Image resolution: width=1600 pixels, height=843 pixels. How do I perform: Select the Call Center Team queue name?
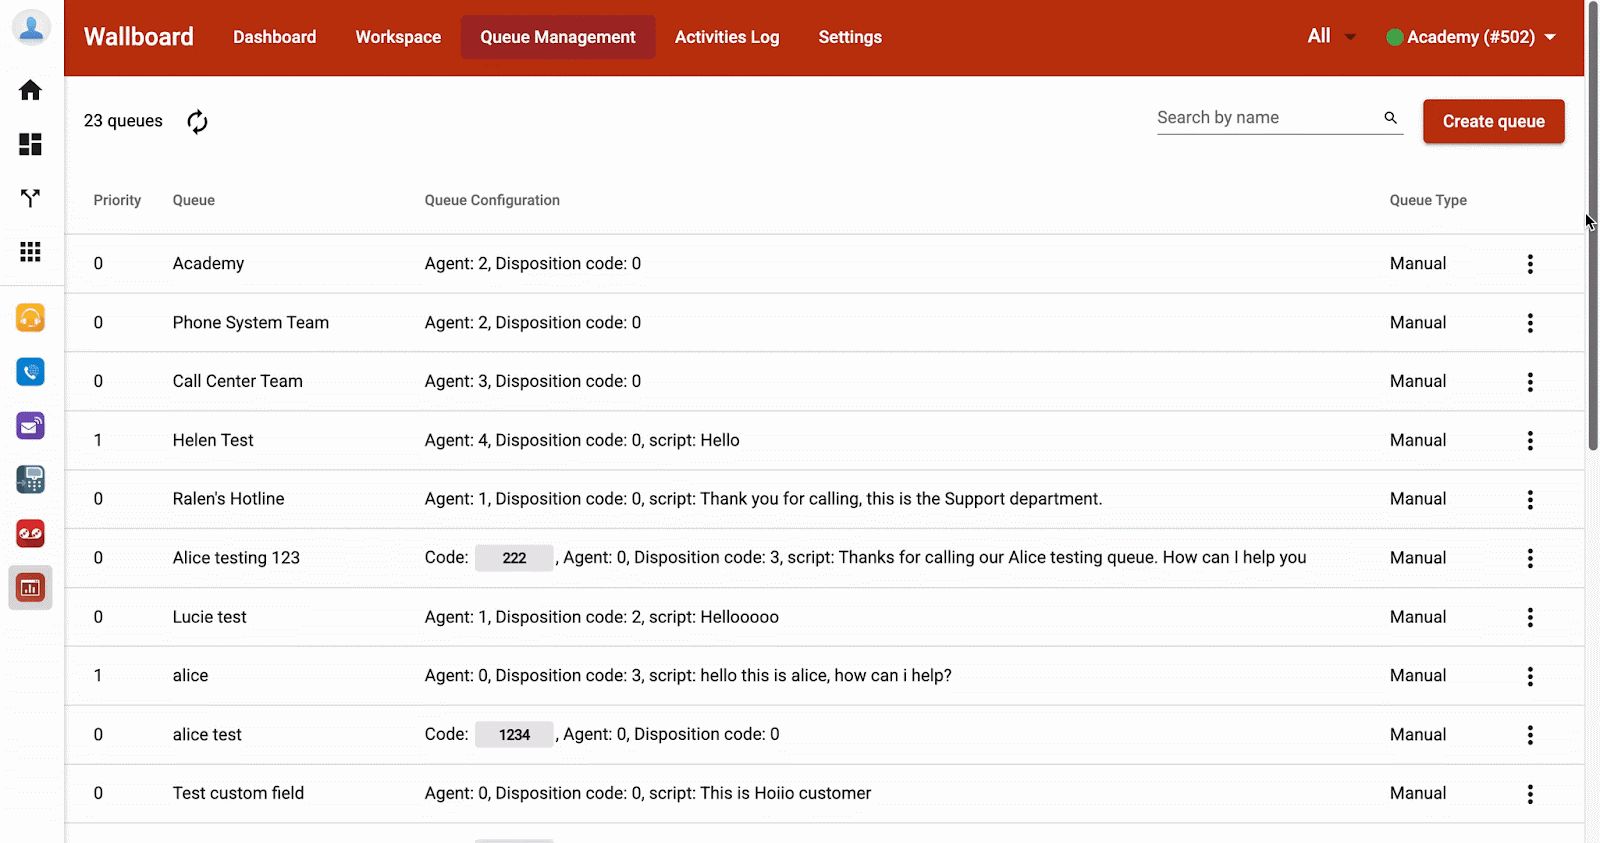[238, 381]
